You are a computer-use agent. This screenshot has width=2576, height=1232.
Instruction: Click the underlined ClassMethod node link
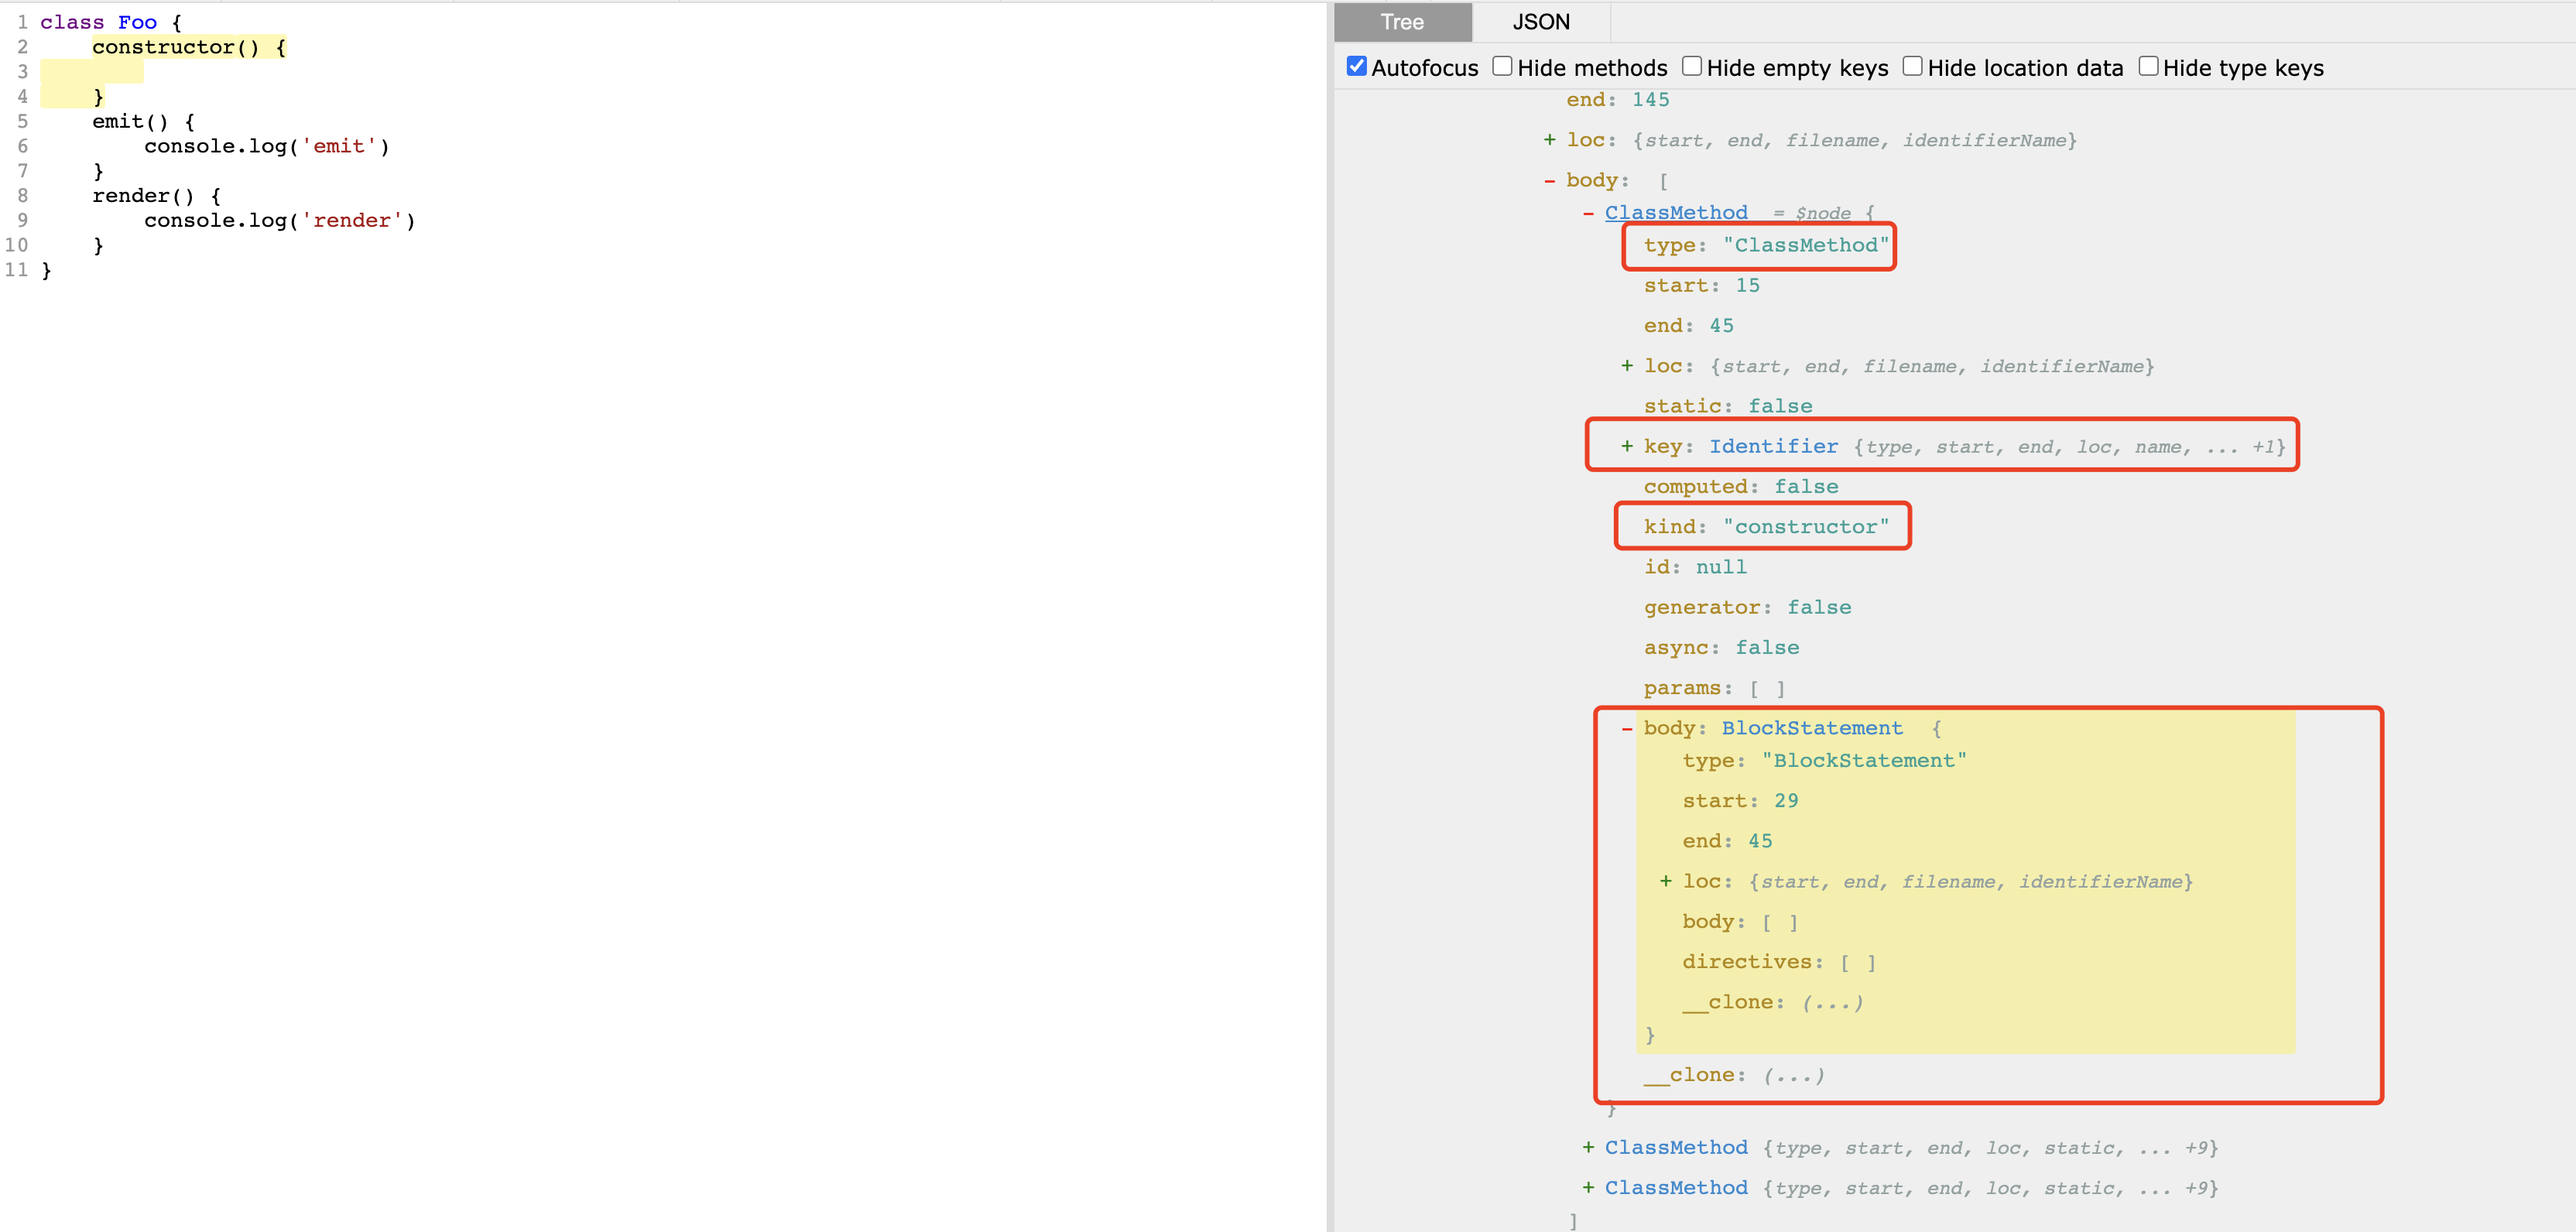click(x=1676, y=213)
